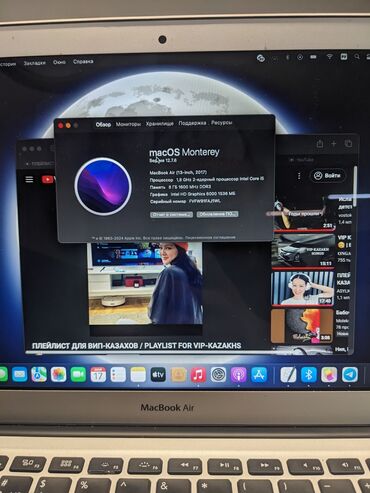This screenshot has width=370, height=493.
Task: Open Mail from the Dock
Action: click(x=20, y=375)
